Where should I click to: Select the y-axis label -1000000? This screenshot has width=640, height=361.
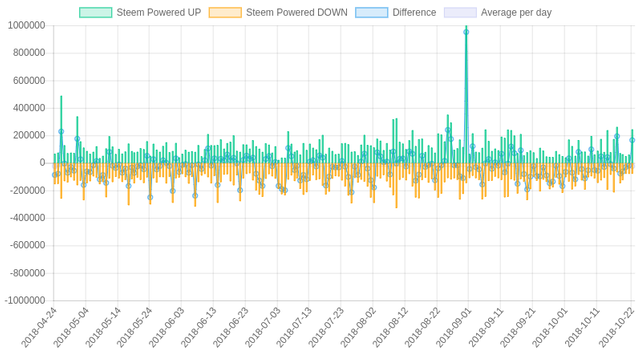[25, 301]
